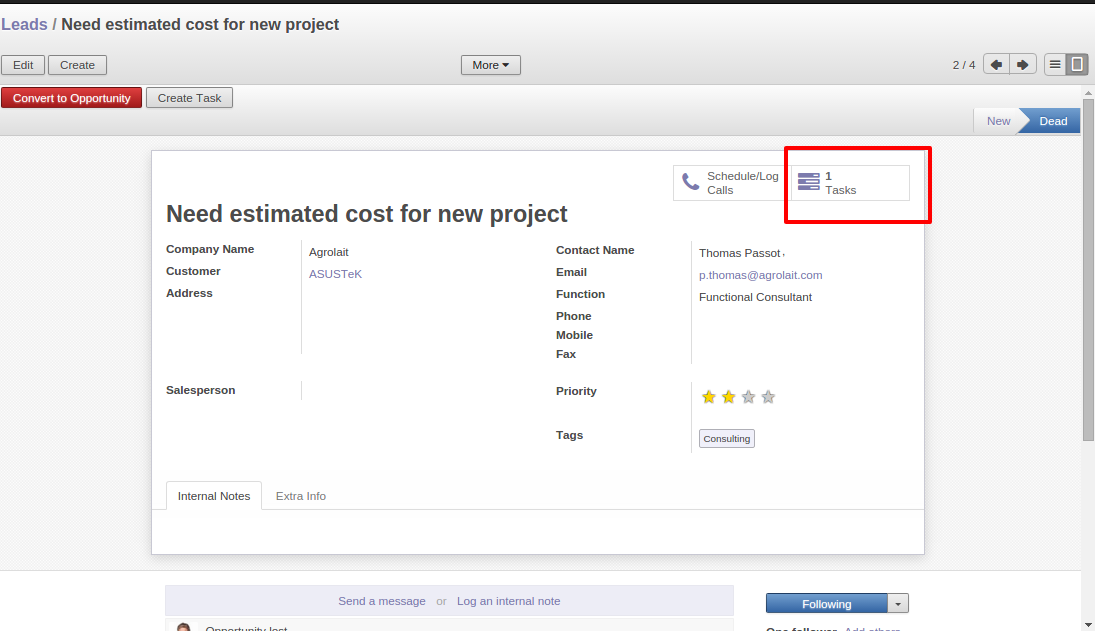Click the Following button
This screenshot has width=1095, height=631.
click(827, 604)
